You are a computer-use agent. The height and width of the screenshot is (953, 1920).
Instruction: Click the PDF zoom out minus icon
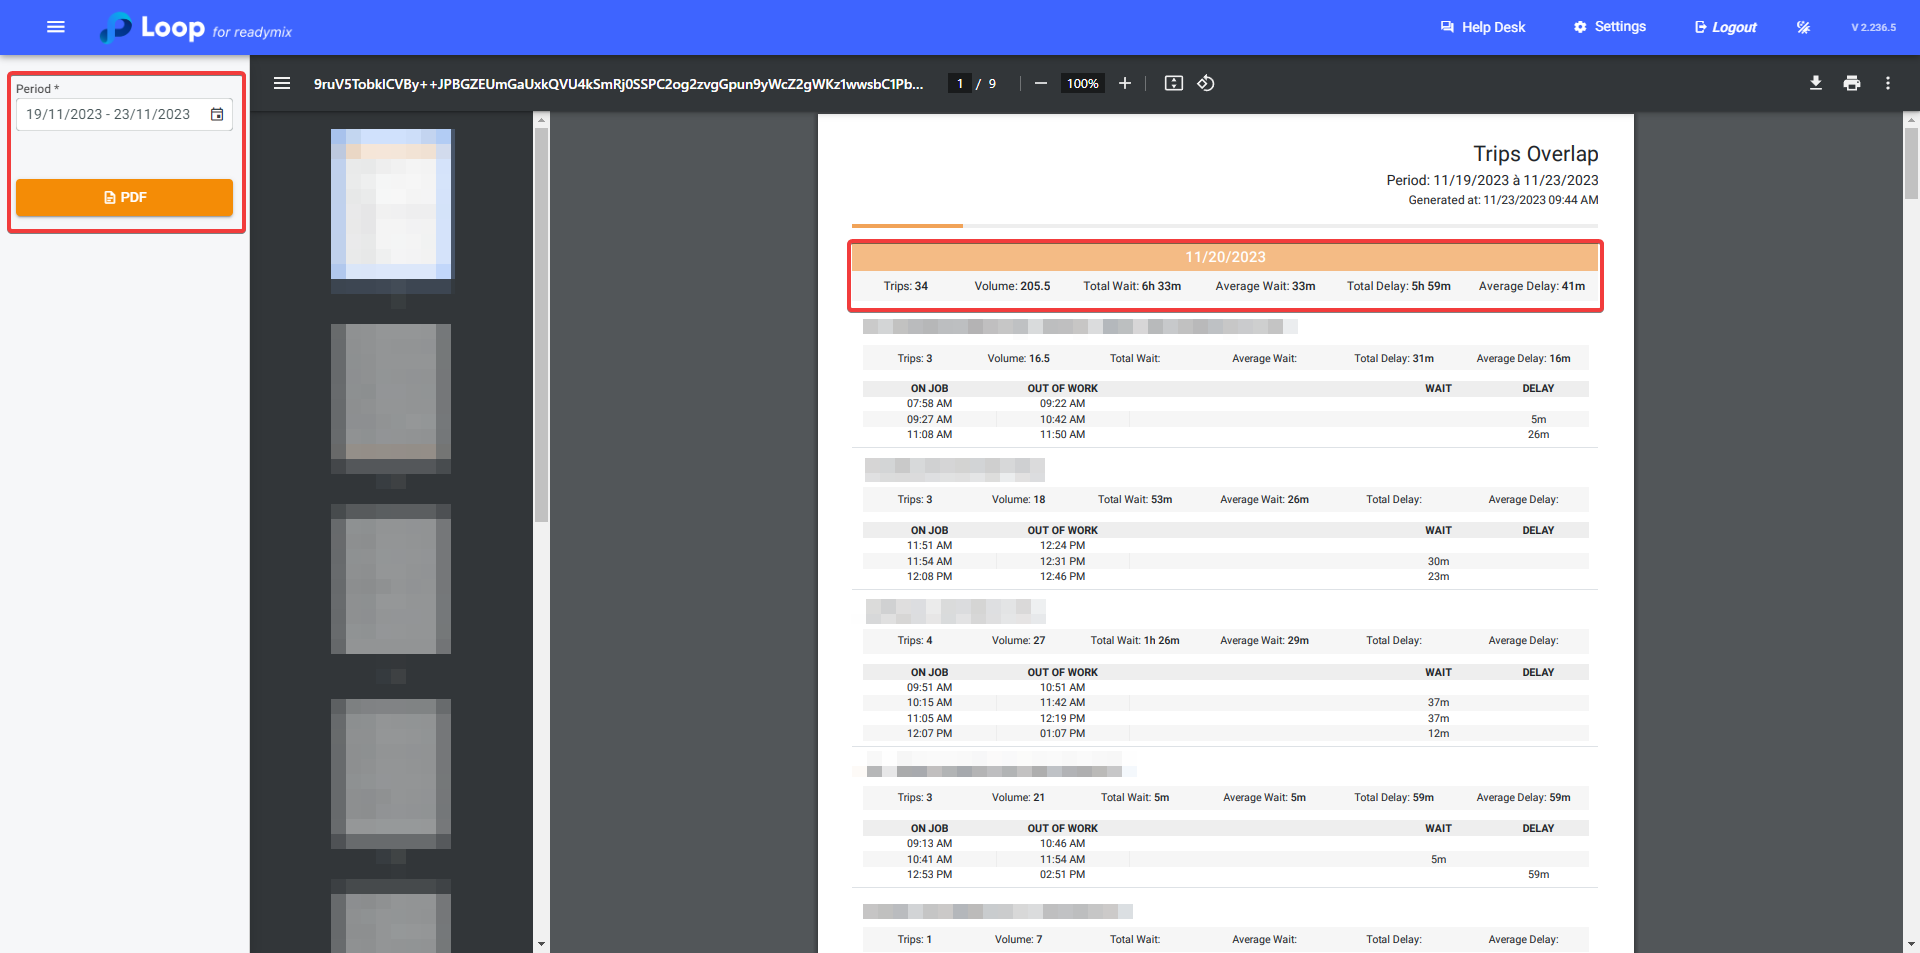pyautogui.click(x=1040, y=83)
